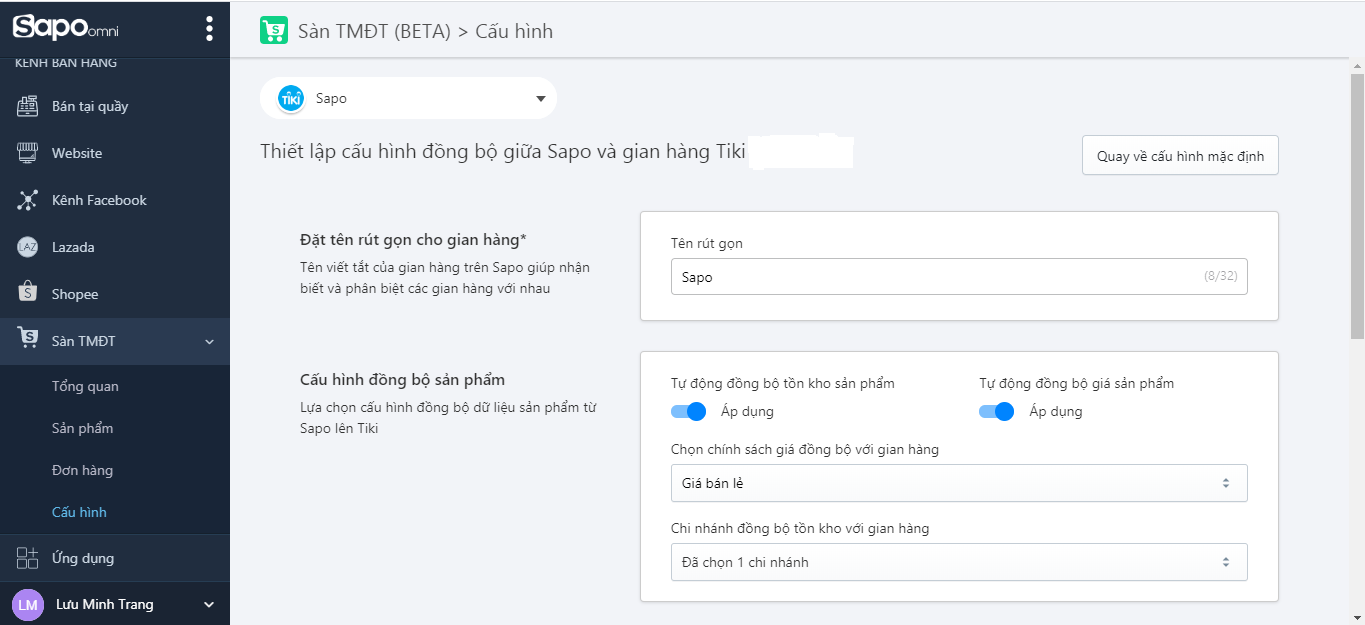Click Quay về cấu hình mặc định button
This screenshot has height=625, width=1365.
pyautogui.click(x=1179, y=155)
